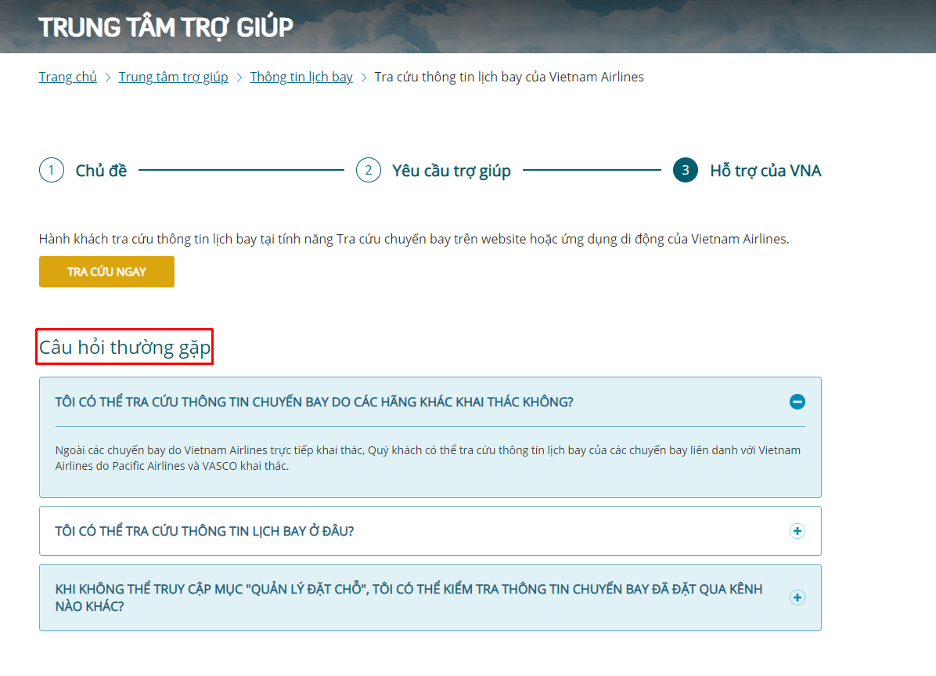Select the step 2 circle
Screen dimensions: 936x676
pos(368,170)
